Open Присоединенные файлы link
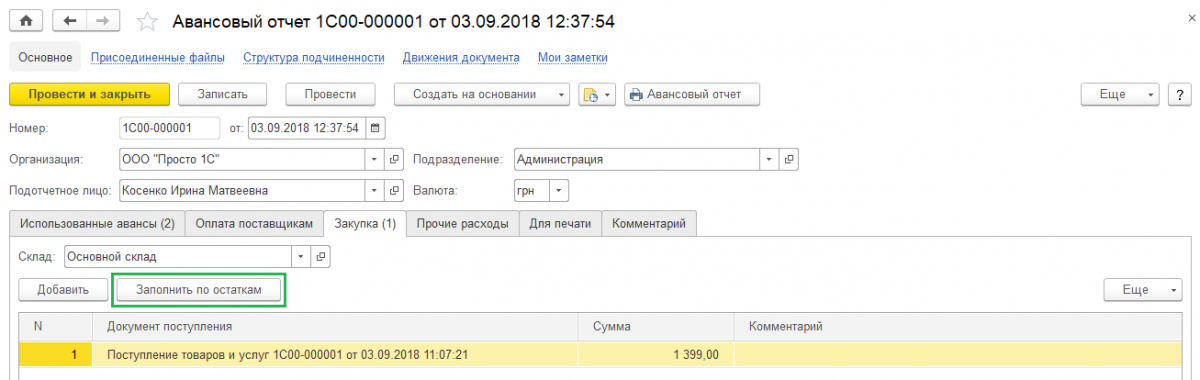Image resolution: width=1200 pixels, height=380 pixels. [157, 58]
